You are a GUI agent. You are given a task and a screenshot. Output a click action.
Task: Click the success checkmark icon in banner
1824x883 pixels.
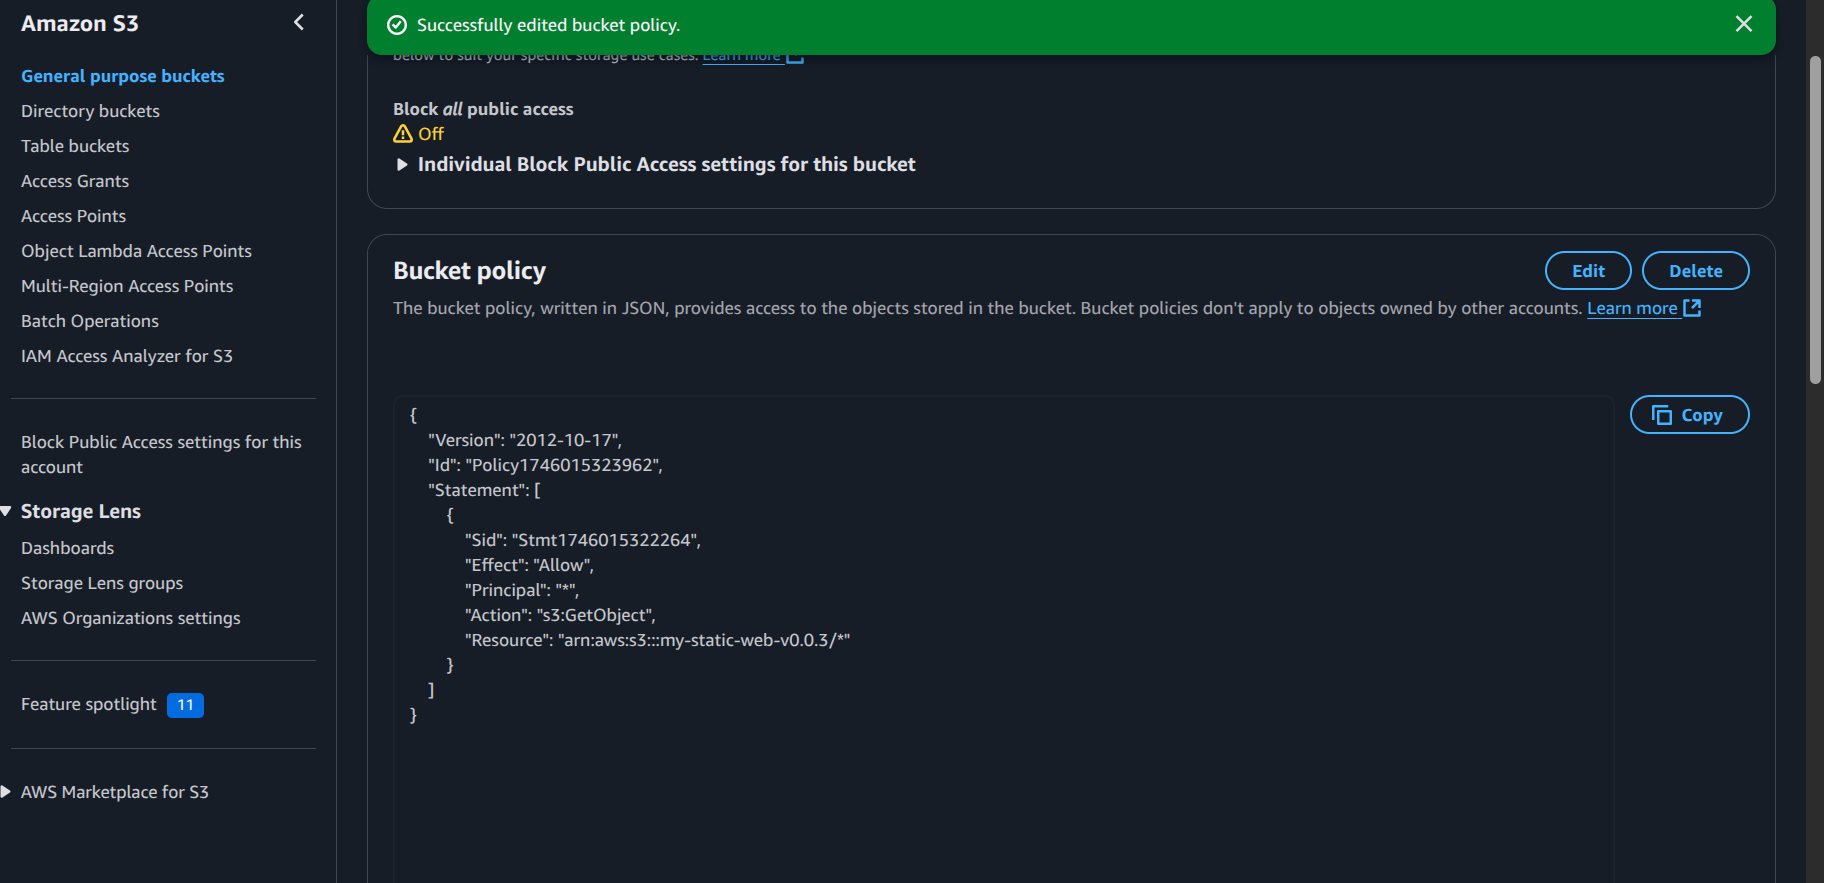pos(397,25)
